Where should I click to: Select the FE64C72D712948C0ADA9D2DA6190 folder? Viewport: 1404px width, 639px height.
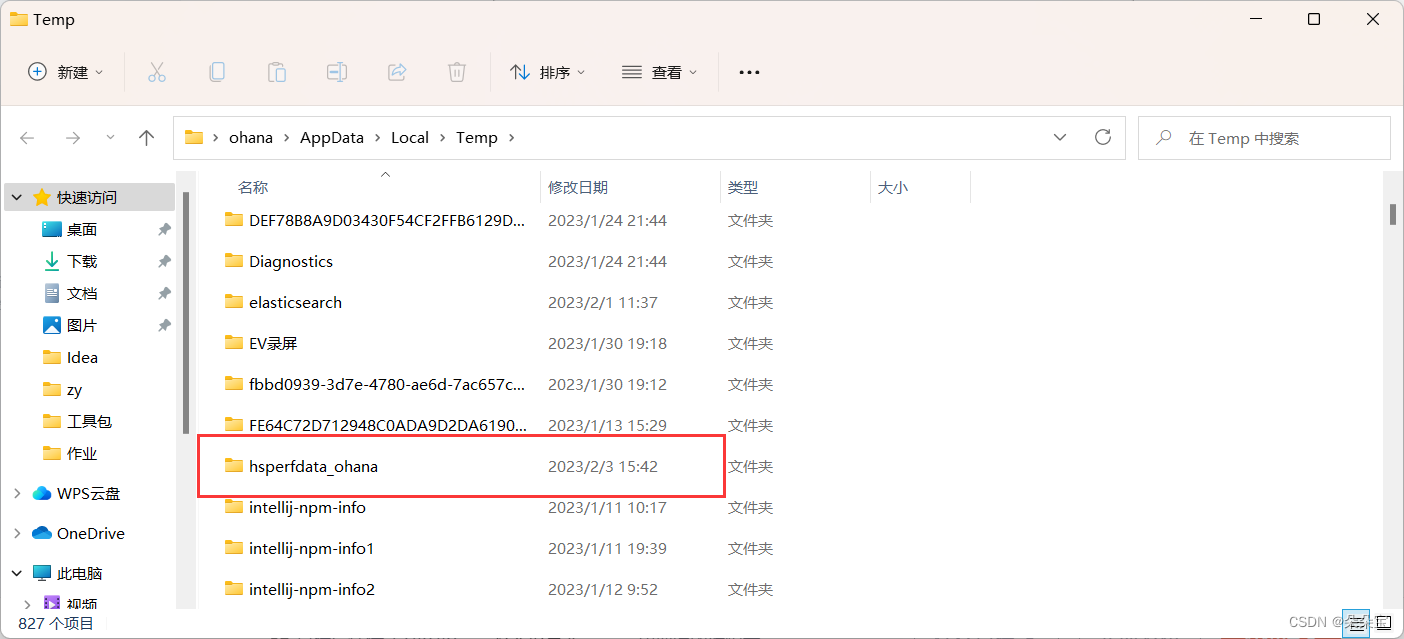(x=387, y=425)
